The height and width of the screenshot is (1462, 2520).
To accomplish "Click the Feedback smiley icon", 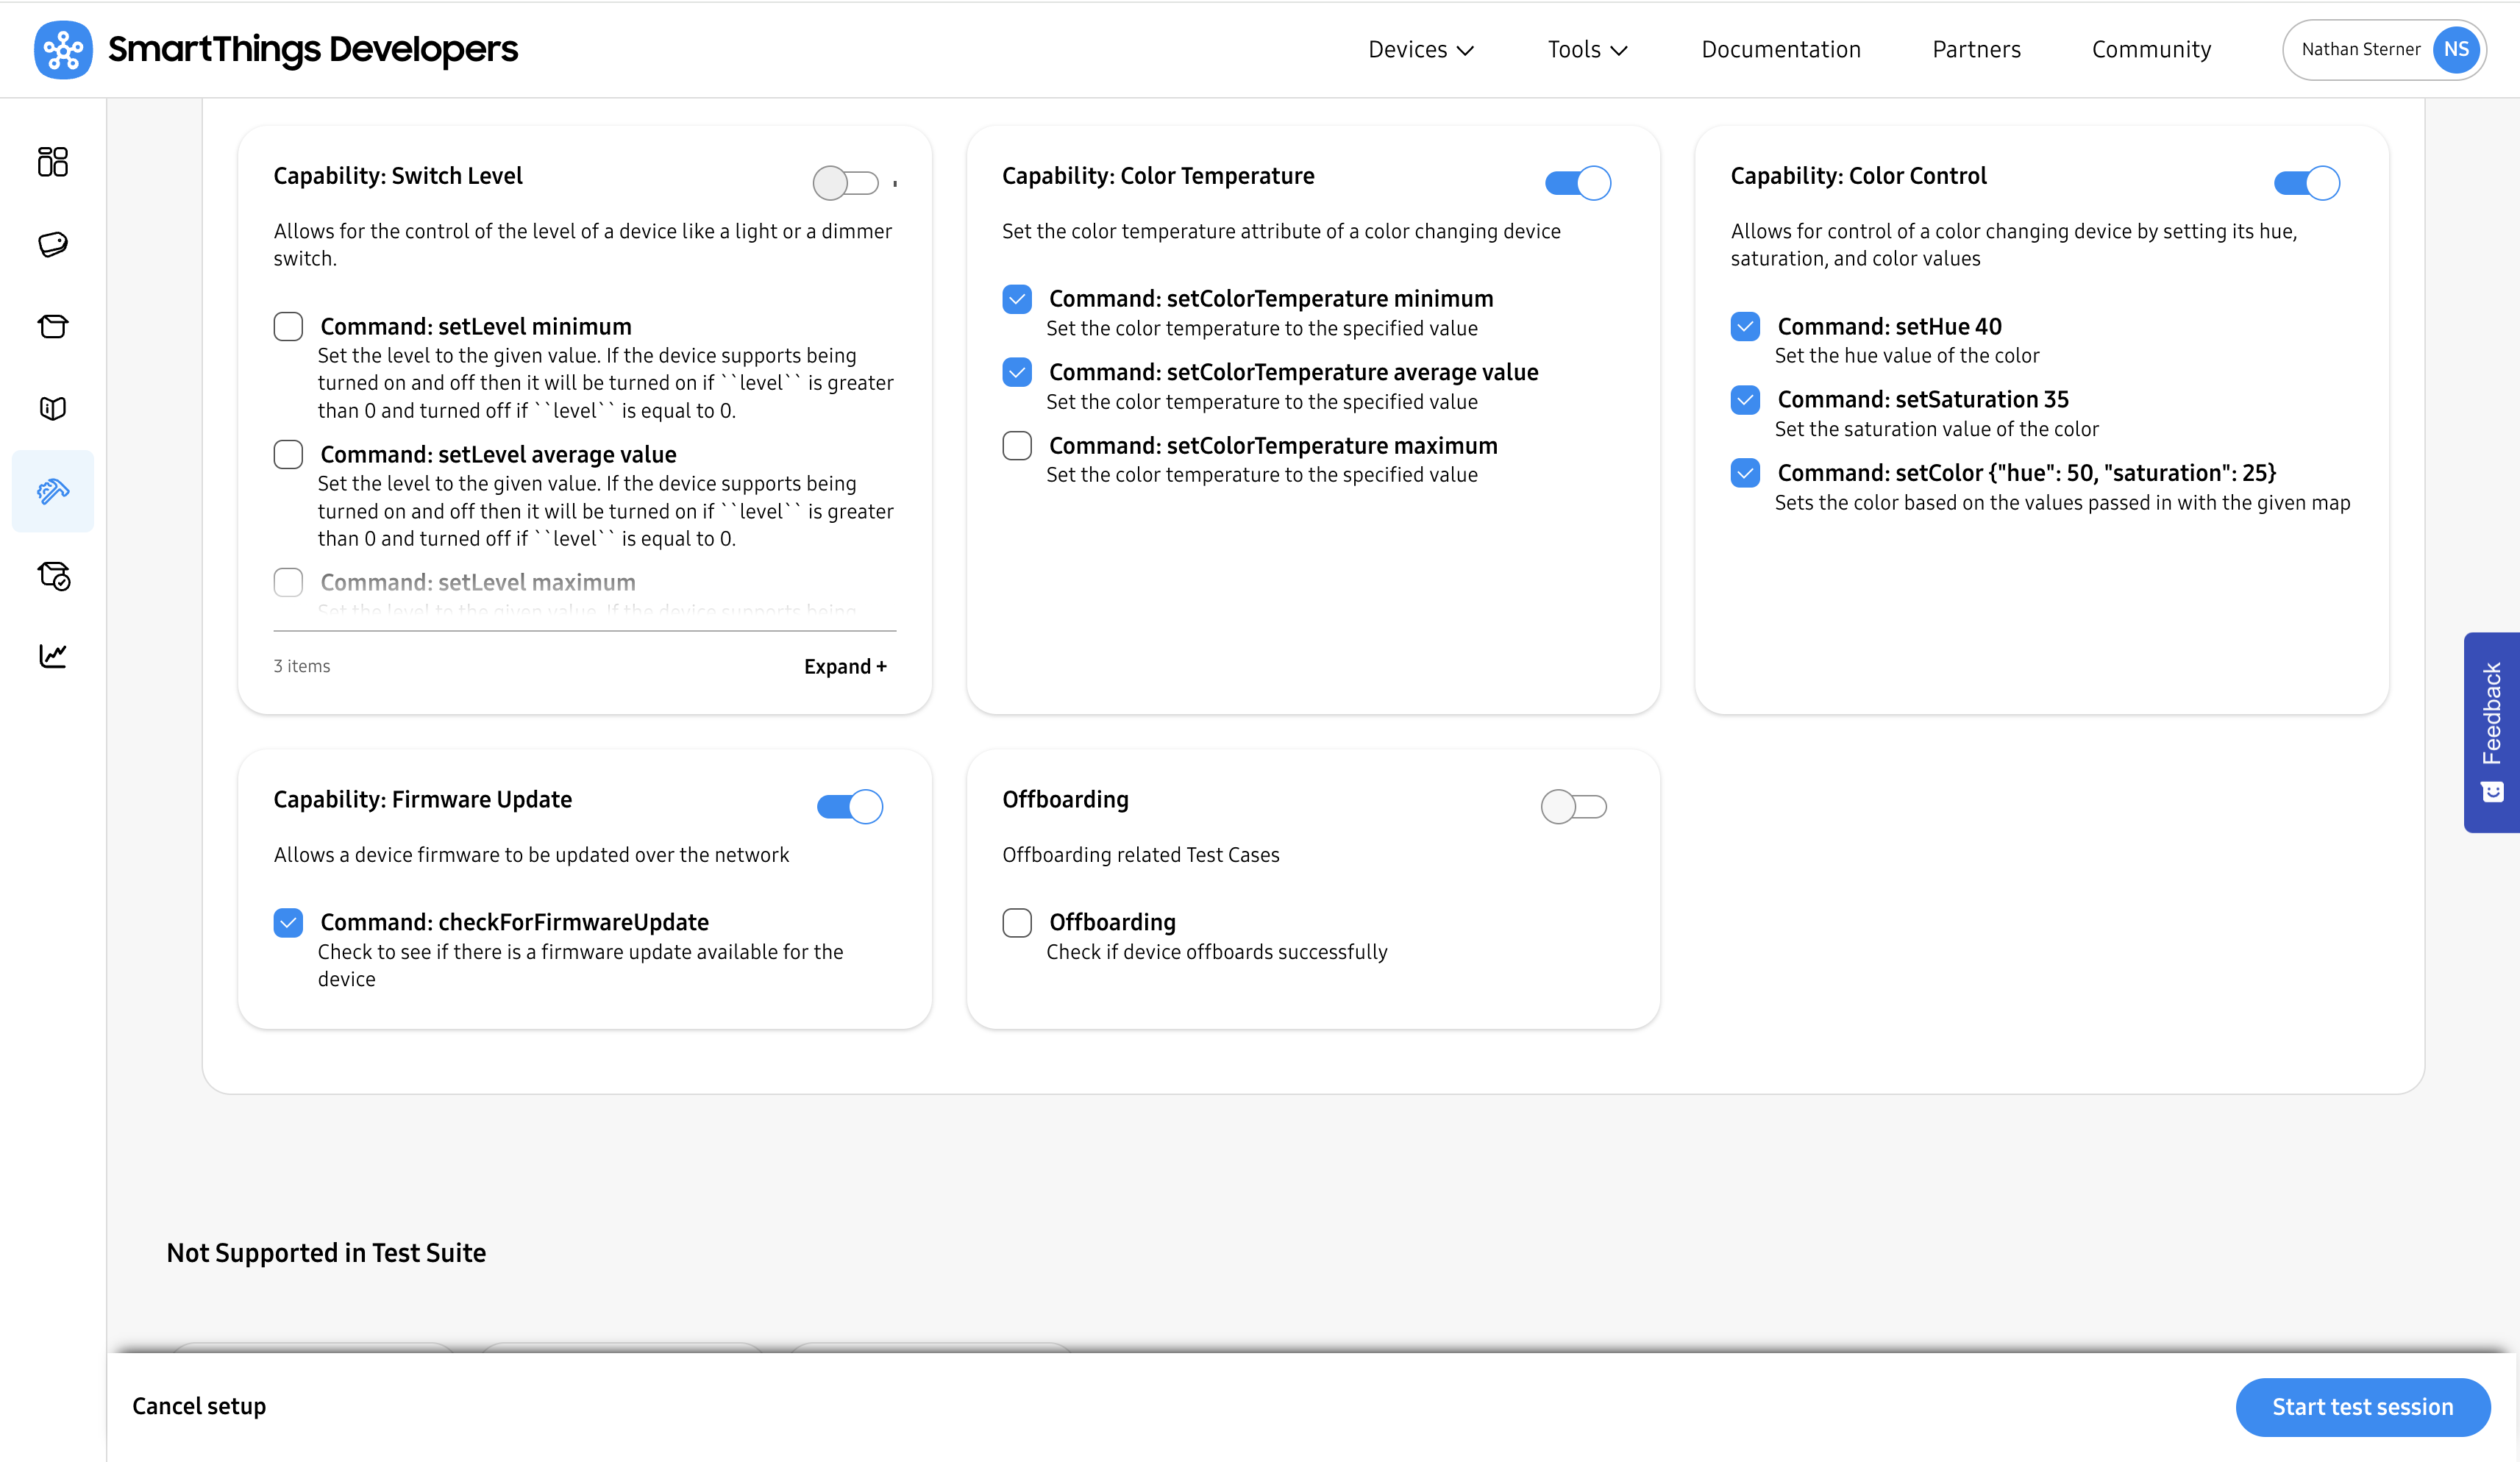I will [2492, 792].
